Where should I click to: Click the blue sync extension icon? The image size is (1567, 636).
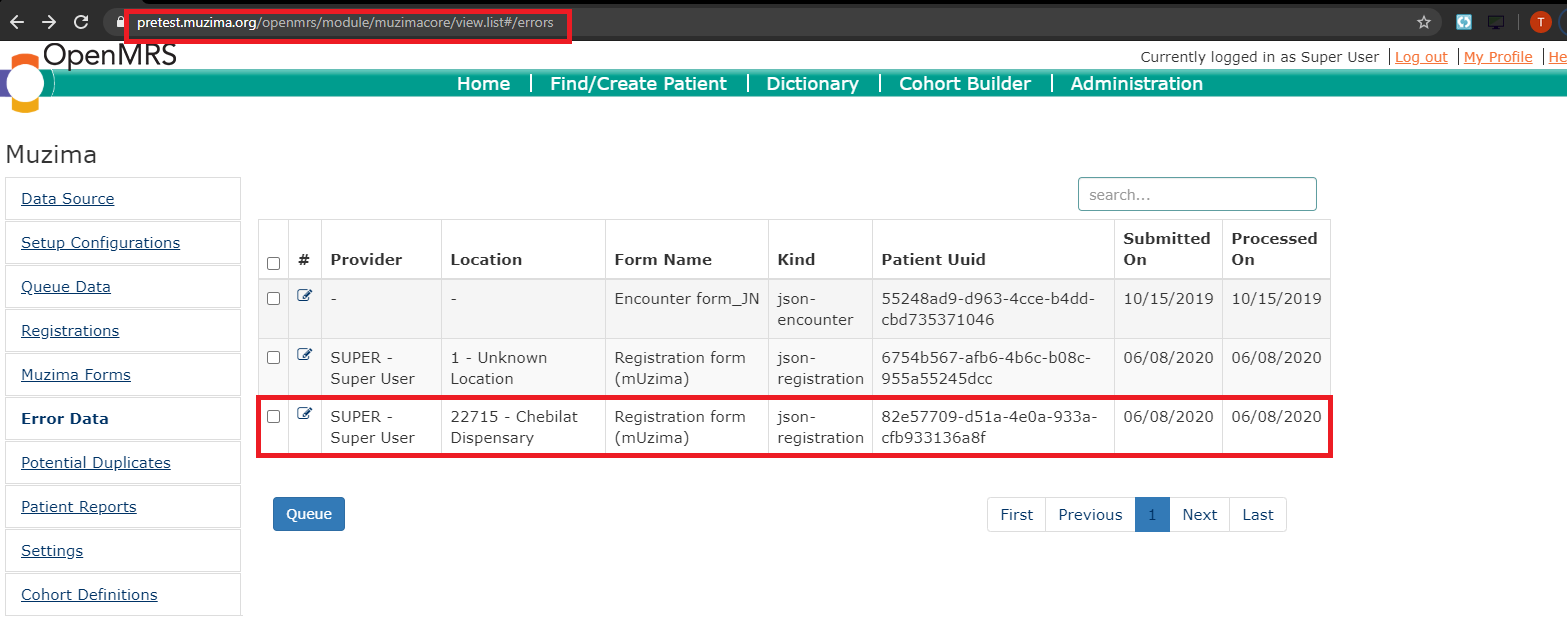pos(1464,22)
